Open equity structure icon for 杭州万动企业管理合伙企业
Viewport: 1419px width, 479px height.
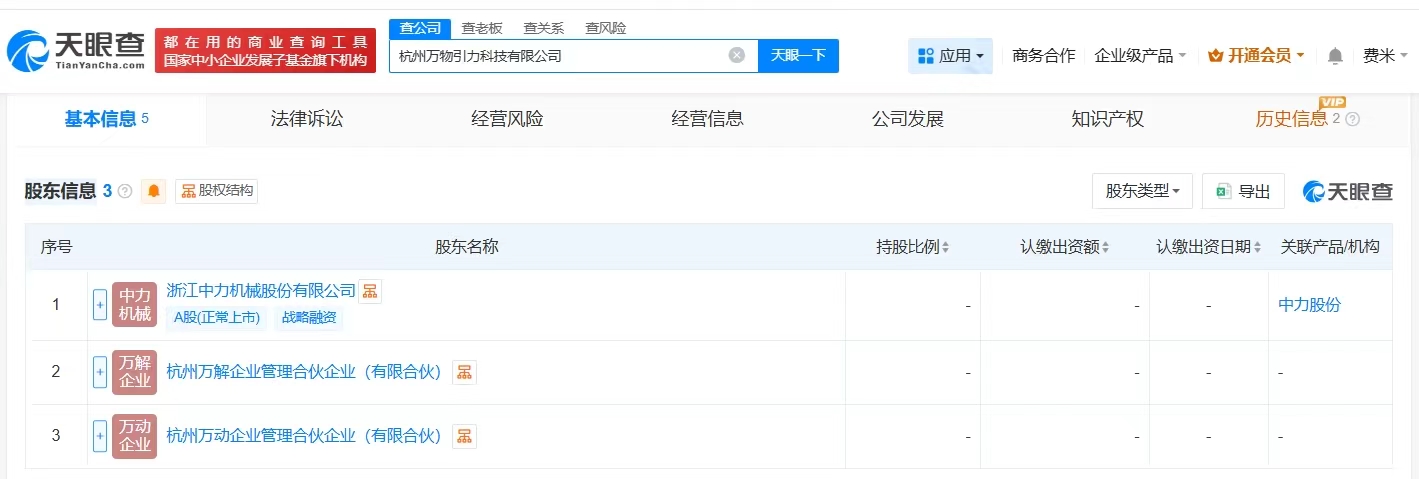(464, 436)
